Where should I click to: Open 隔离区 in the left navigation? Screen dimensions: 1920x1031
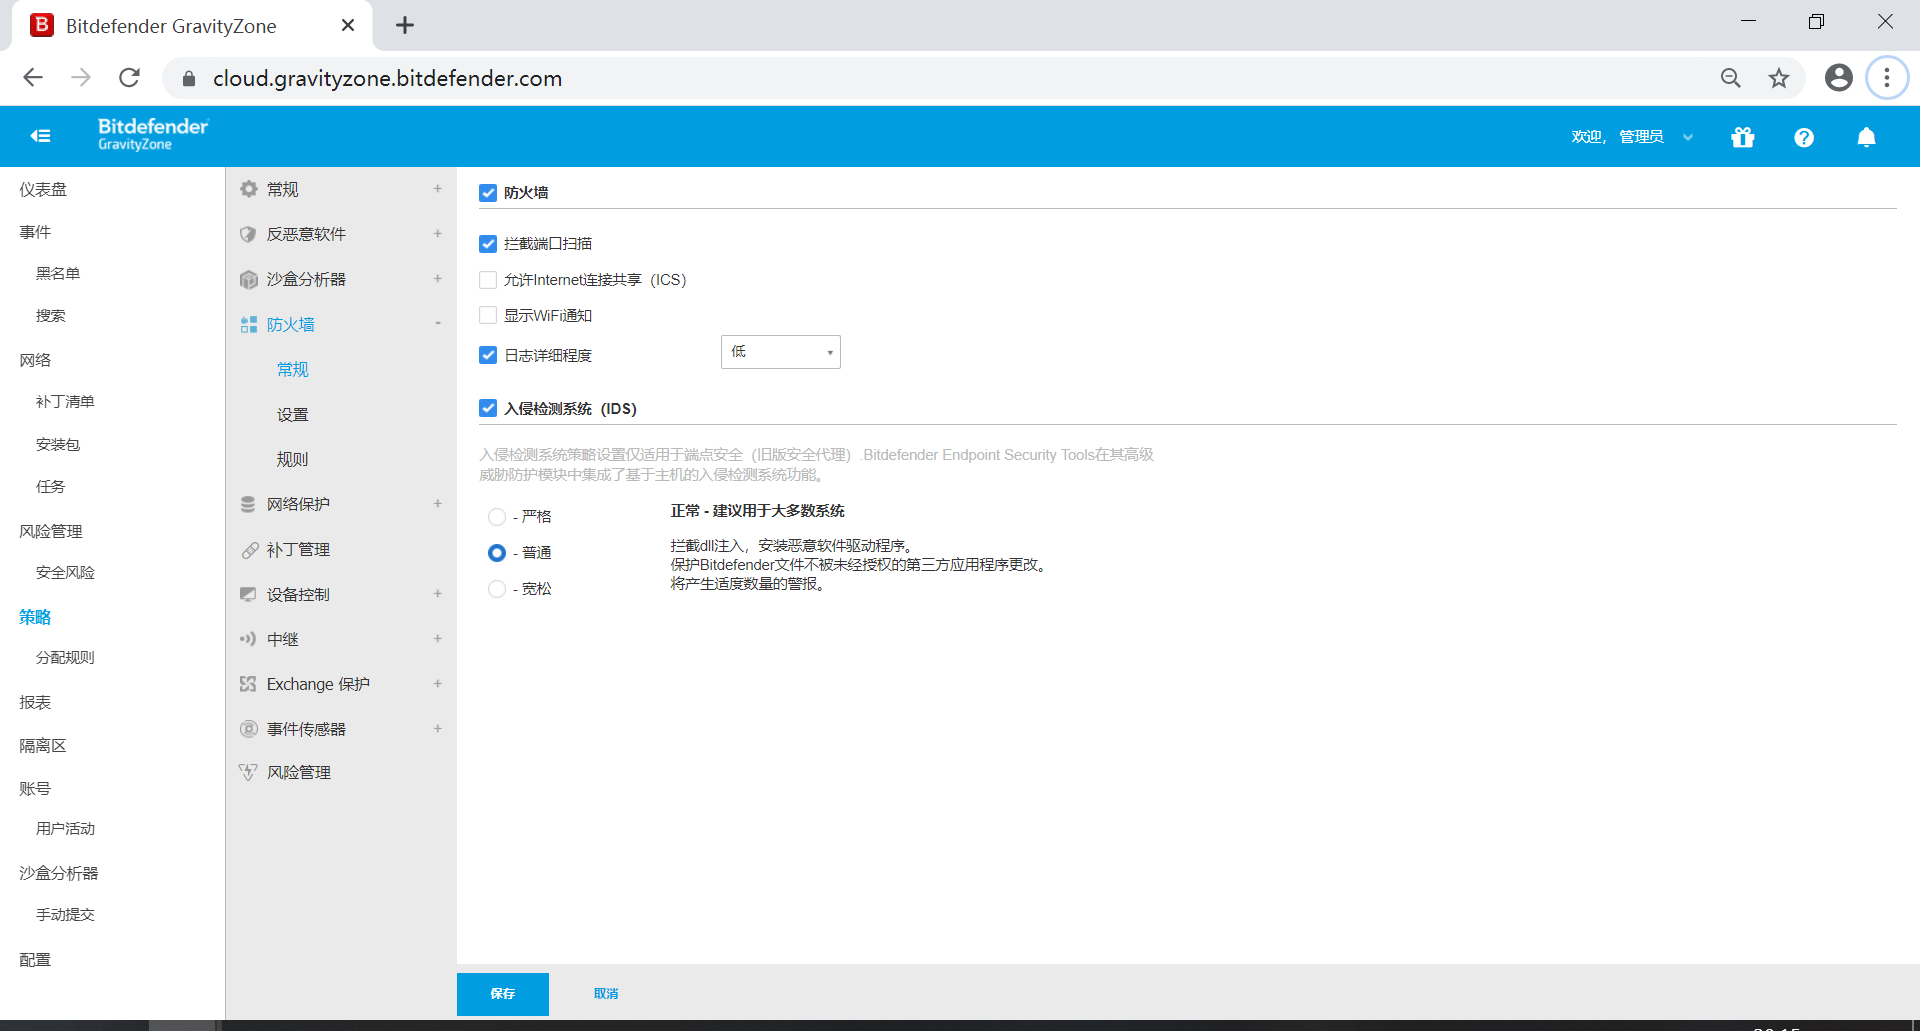coord(43,746)
